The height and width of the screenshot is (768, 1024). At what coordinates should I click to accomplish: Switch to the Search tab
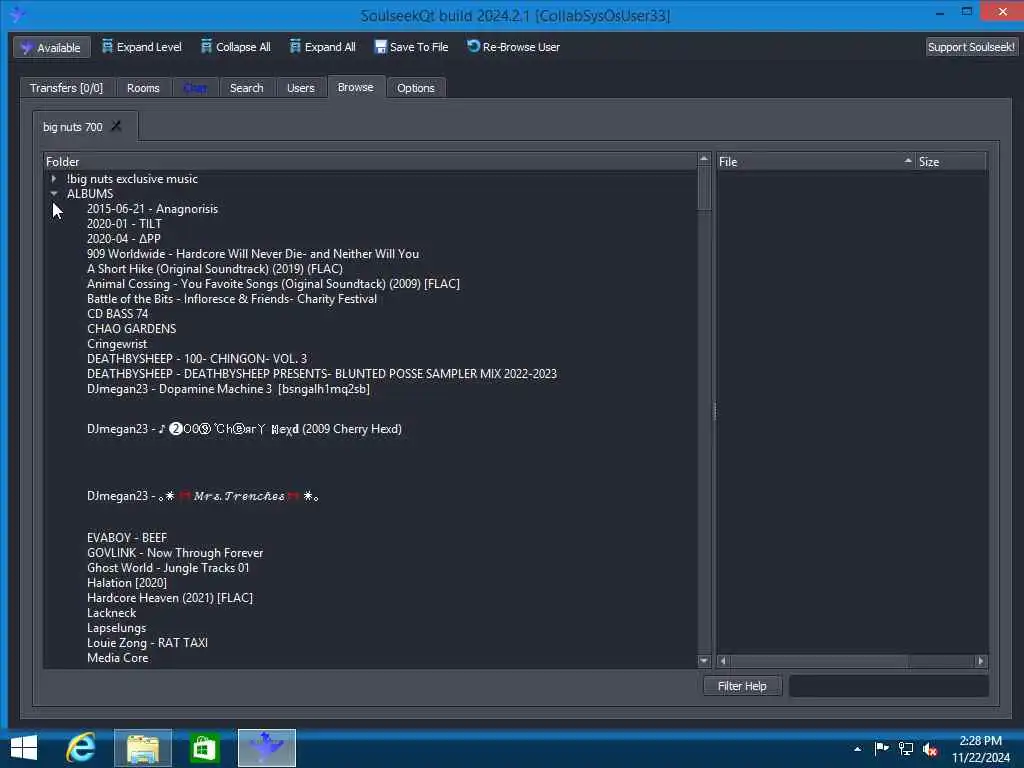[x=247, y=88]
